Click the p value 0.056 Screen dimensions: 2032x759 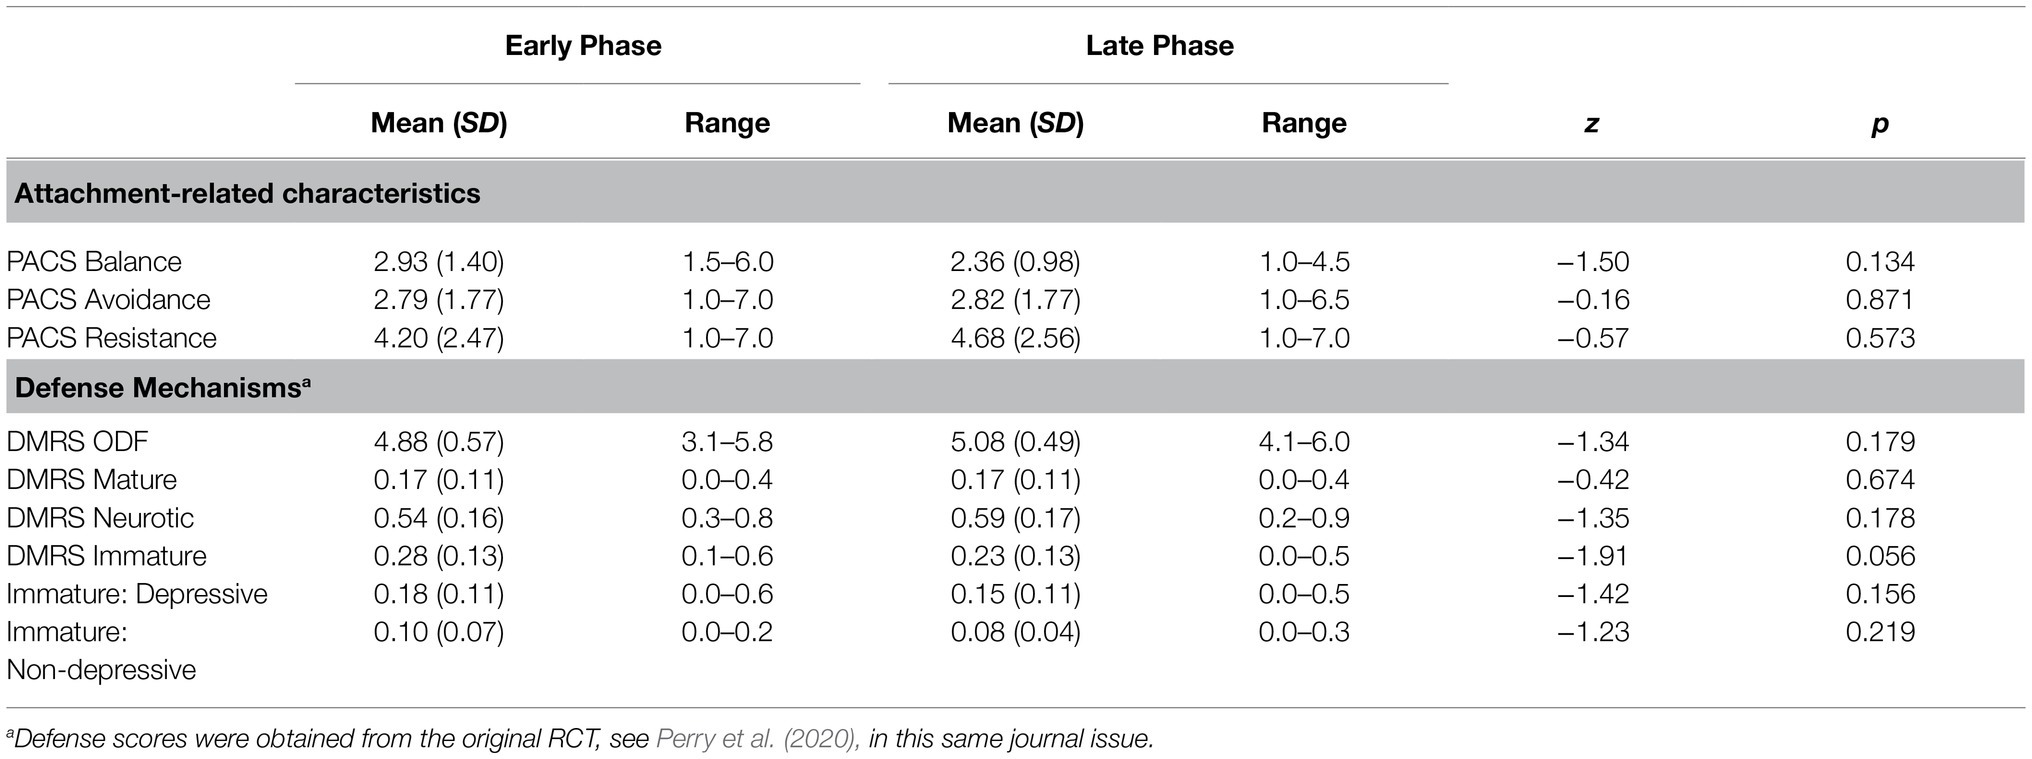(1880, 556)
